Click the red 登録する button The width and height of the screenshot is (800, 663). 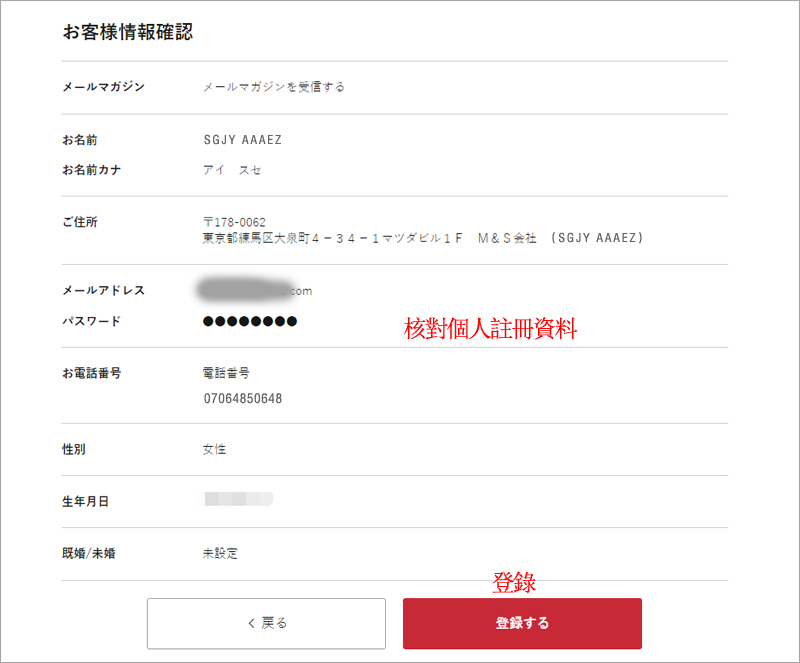coord(522,623)
